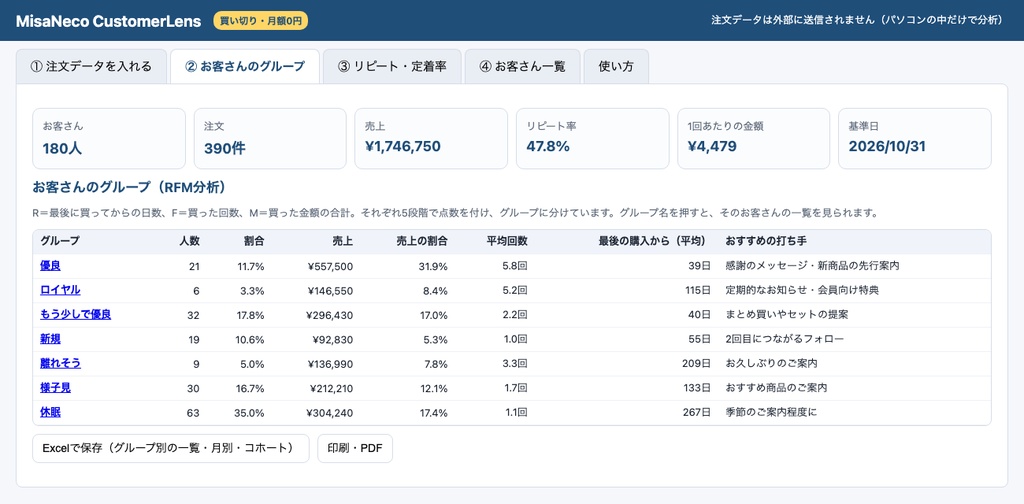Viewport: 1024px width, 504px height.
Task: Open the もう少しで優良 group link
Action: coord(76,315)
